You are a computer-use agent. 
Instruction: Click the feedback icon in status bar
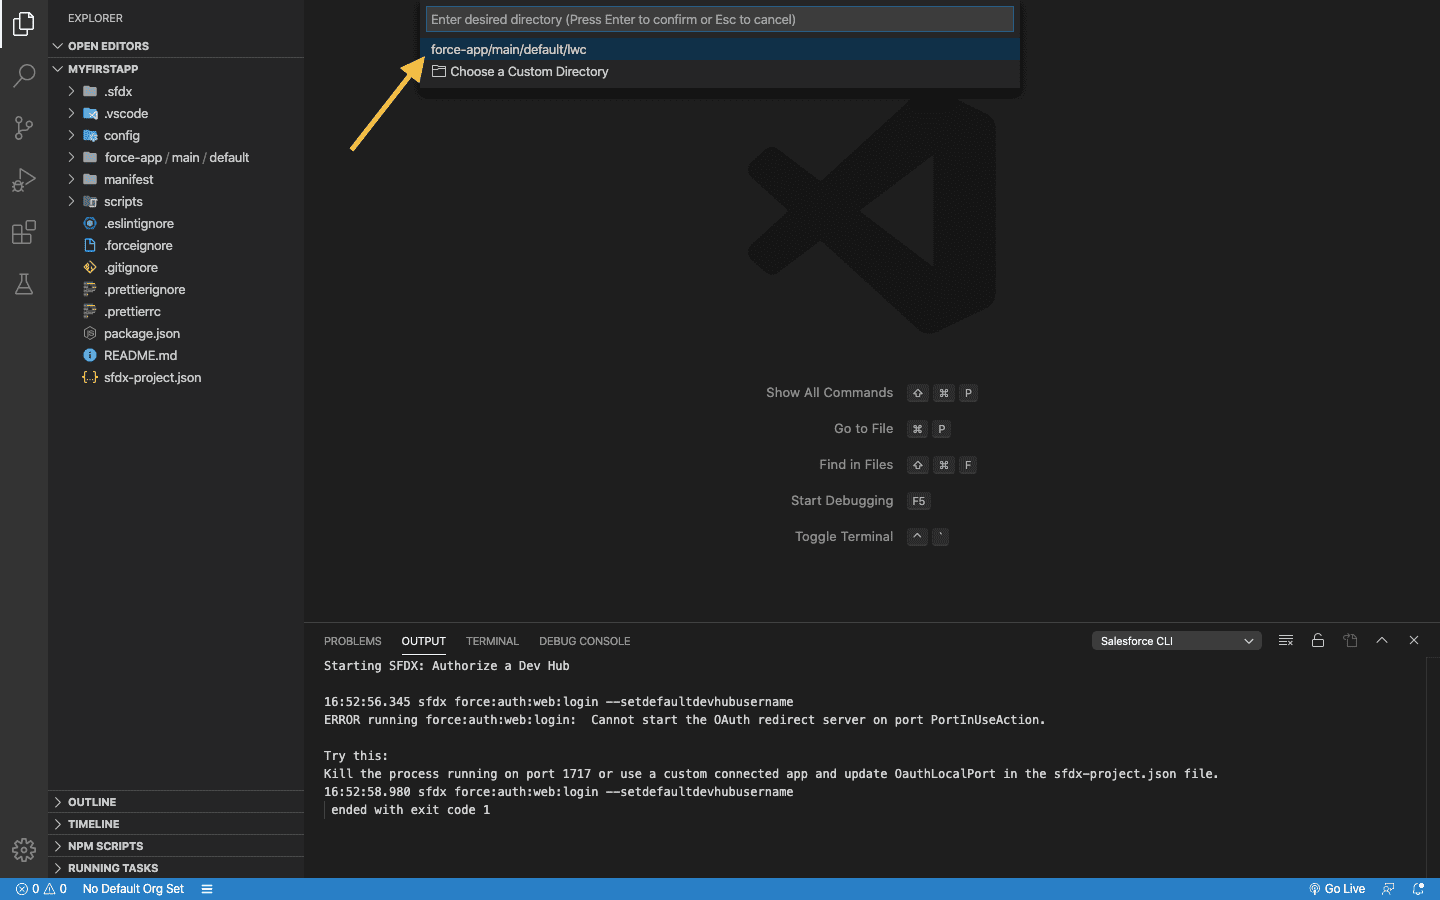[x=1388, y=889]
